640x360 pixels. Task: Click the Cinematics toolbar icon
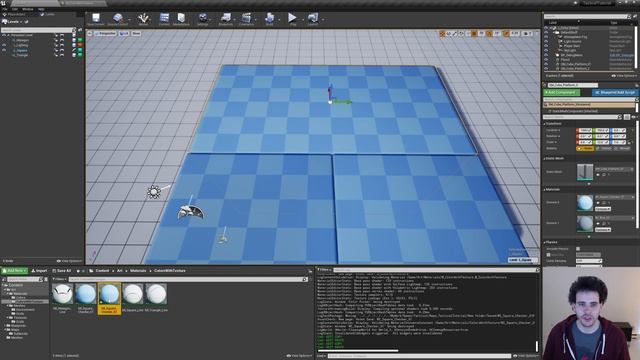pos(246,18)
